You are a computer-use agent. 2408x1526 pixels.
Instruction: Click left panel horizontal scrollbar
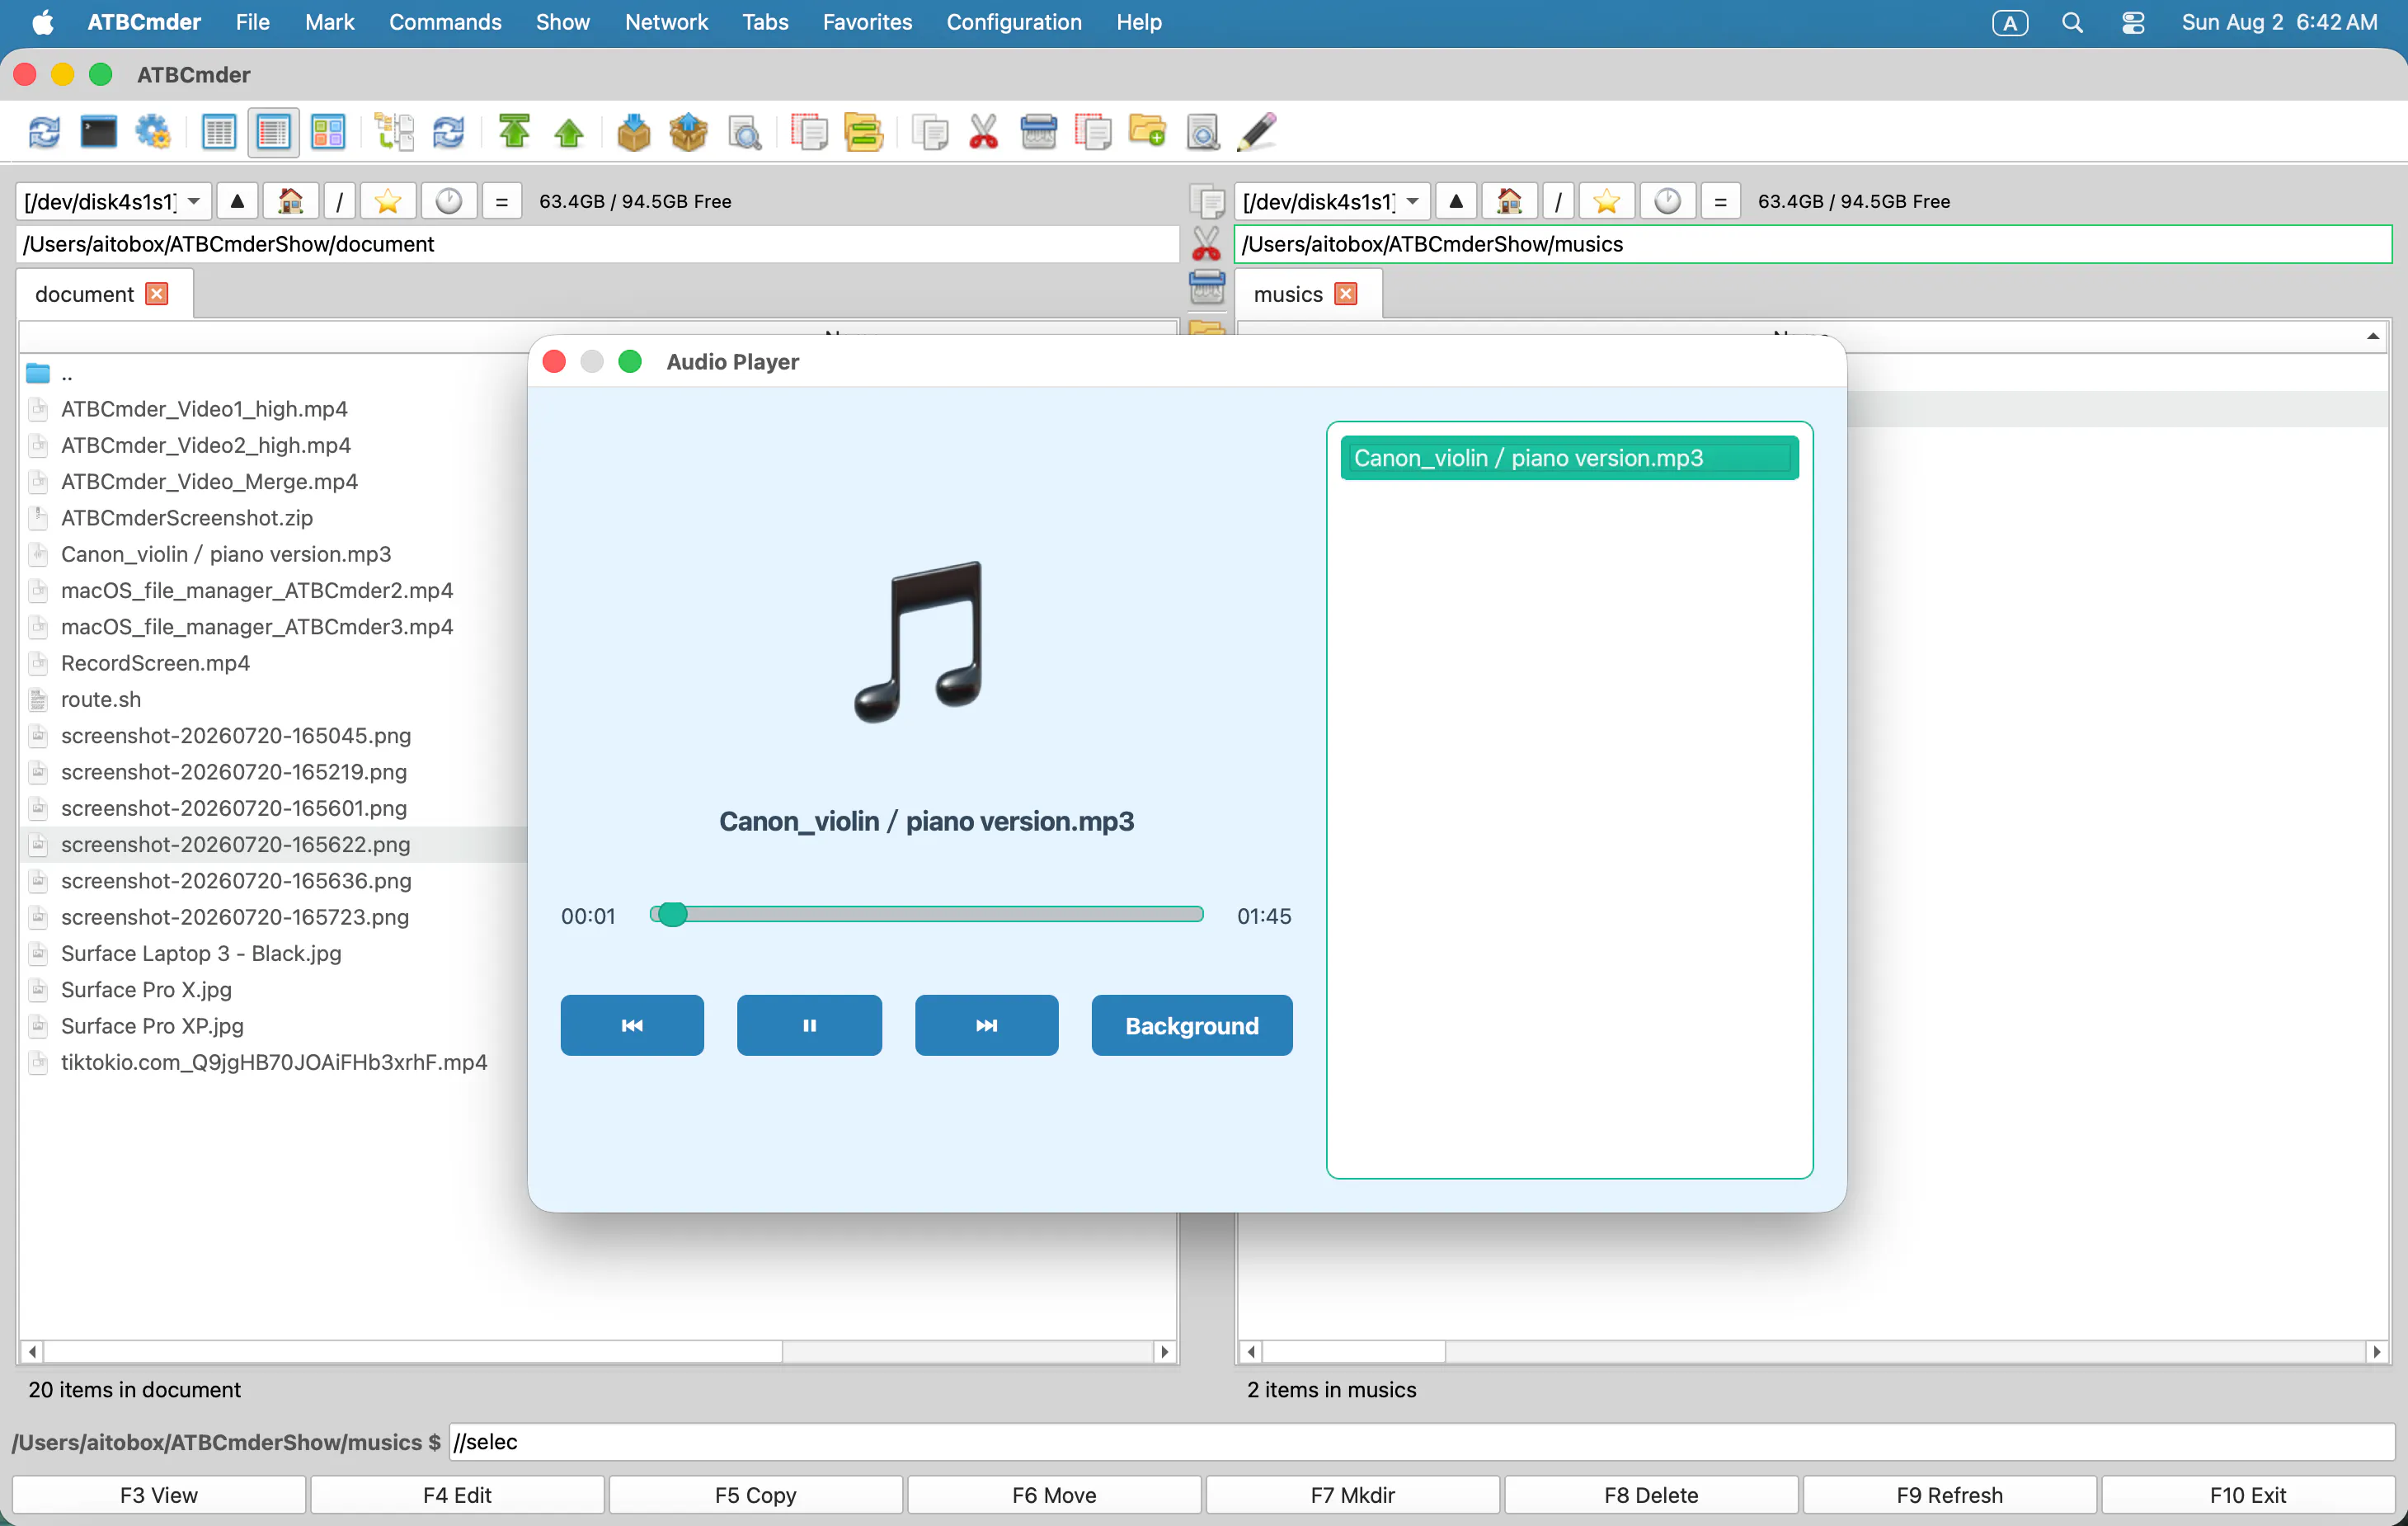598,1352
